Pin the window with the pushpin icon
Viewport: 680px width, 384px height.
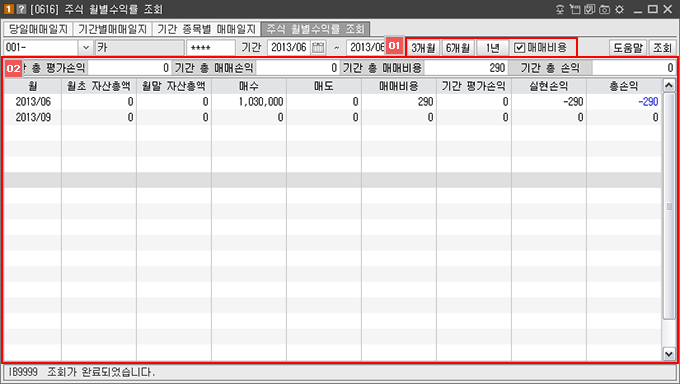pyautogui.click(x=560, y=9)
